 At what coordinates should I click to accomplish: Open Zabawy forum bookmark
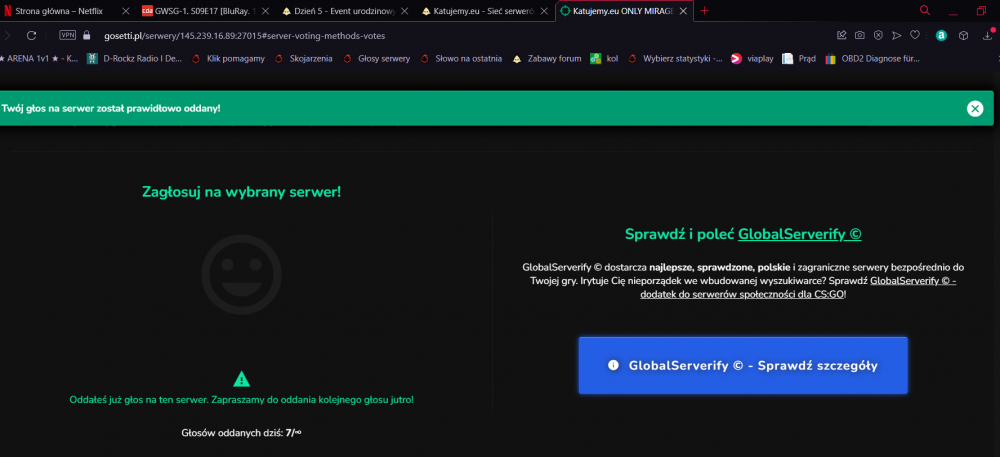(547, 59)
